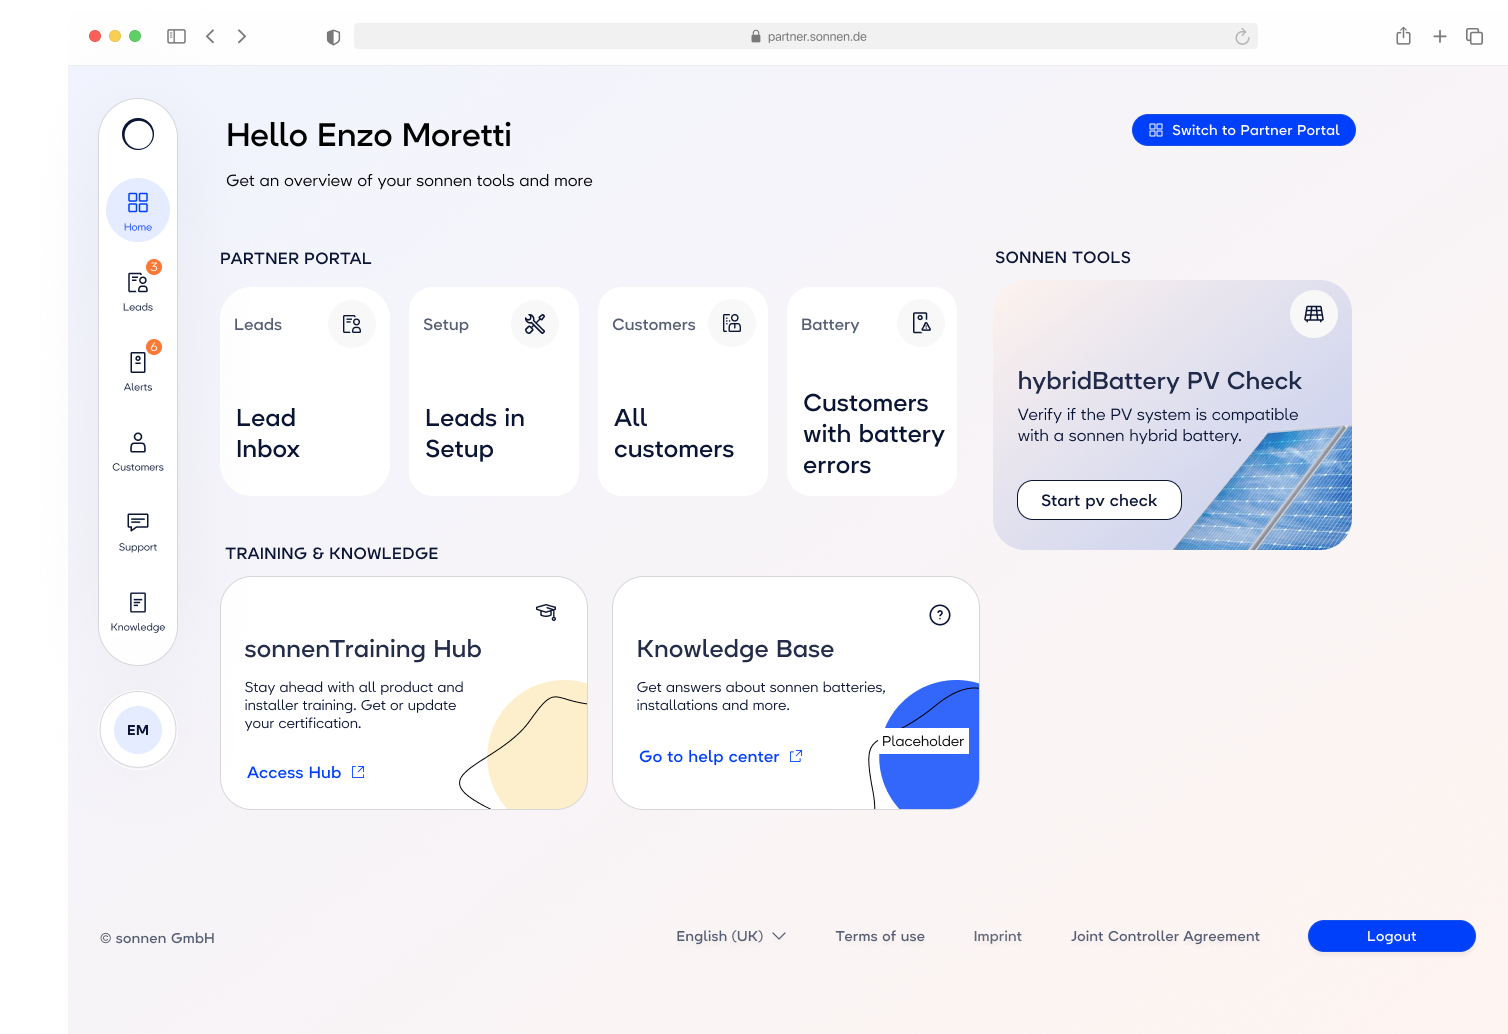Open Terms of use

point(880,936)
